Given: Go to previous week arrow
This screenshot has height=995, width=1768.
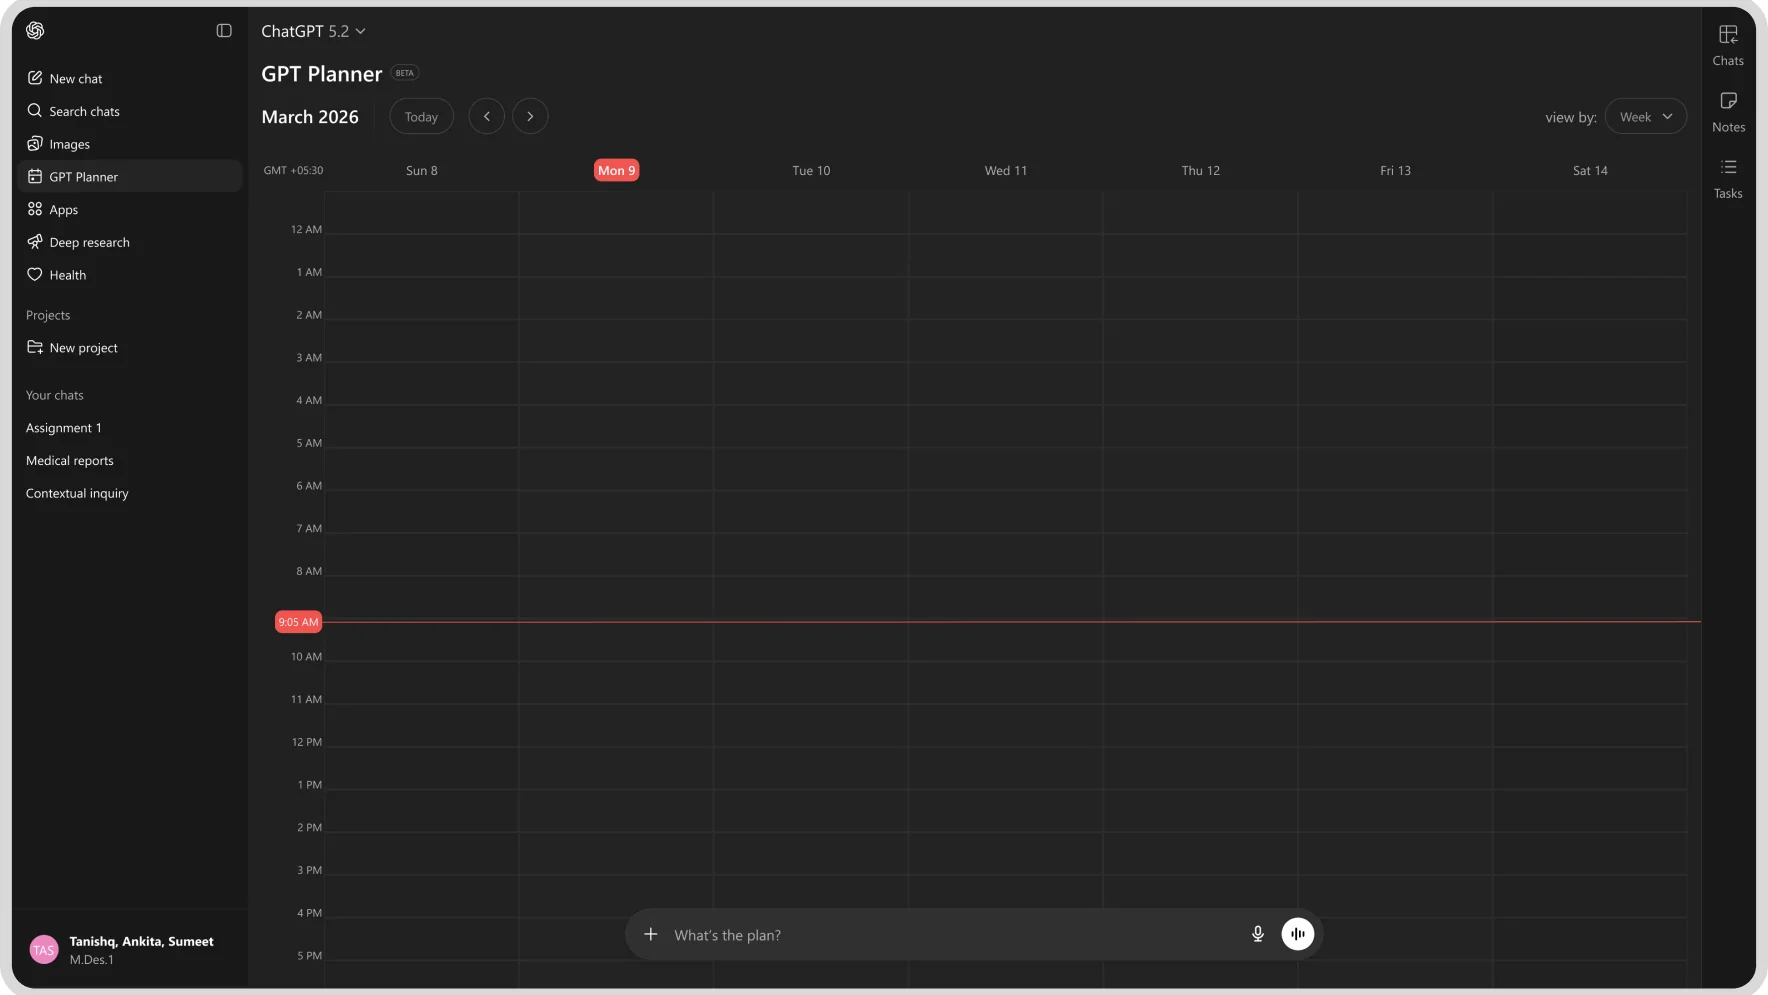Looking at the screenshot, I should pos(486,117).
